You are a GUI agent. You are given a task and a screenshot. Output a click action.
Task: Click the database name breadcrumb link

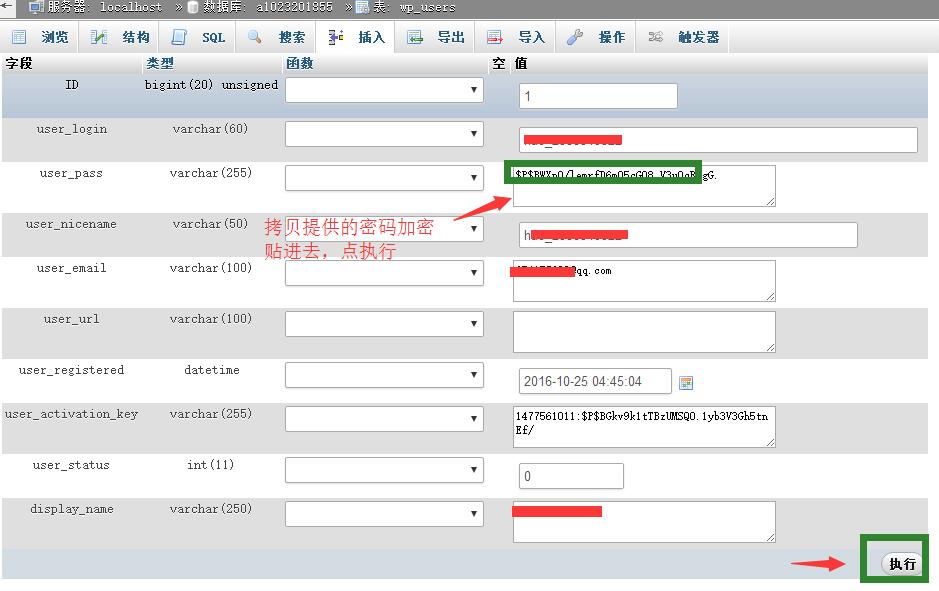tap(294, 7)
